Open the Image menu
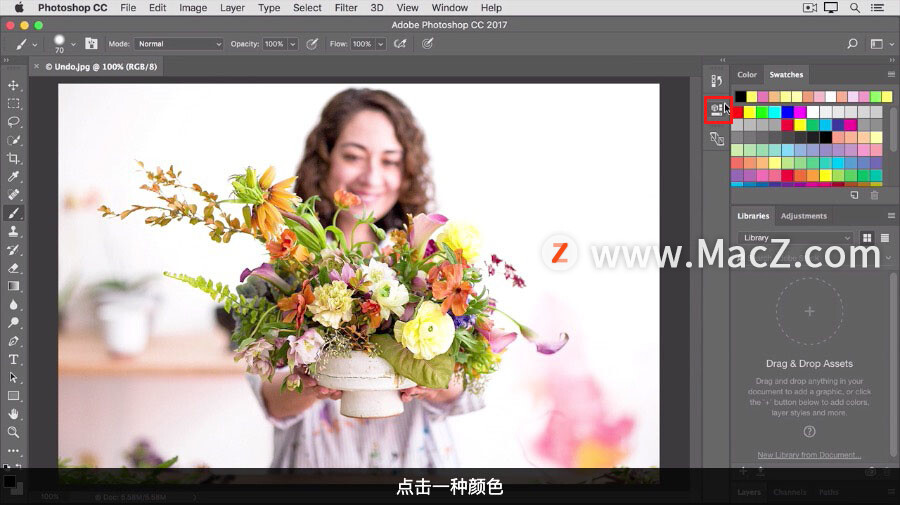 tap(193, 7)
